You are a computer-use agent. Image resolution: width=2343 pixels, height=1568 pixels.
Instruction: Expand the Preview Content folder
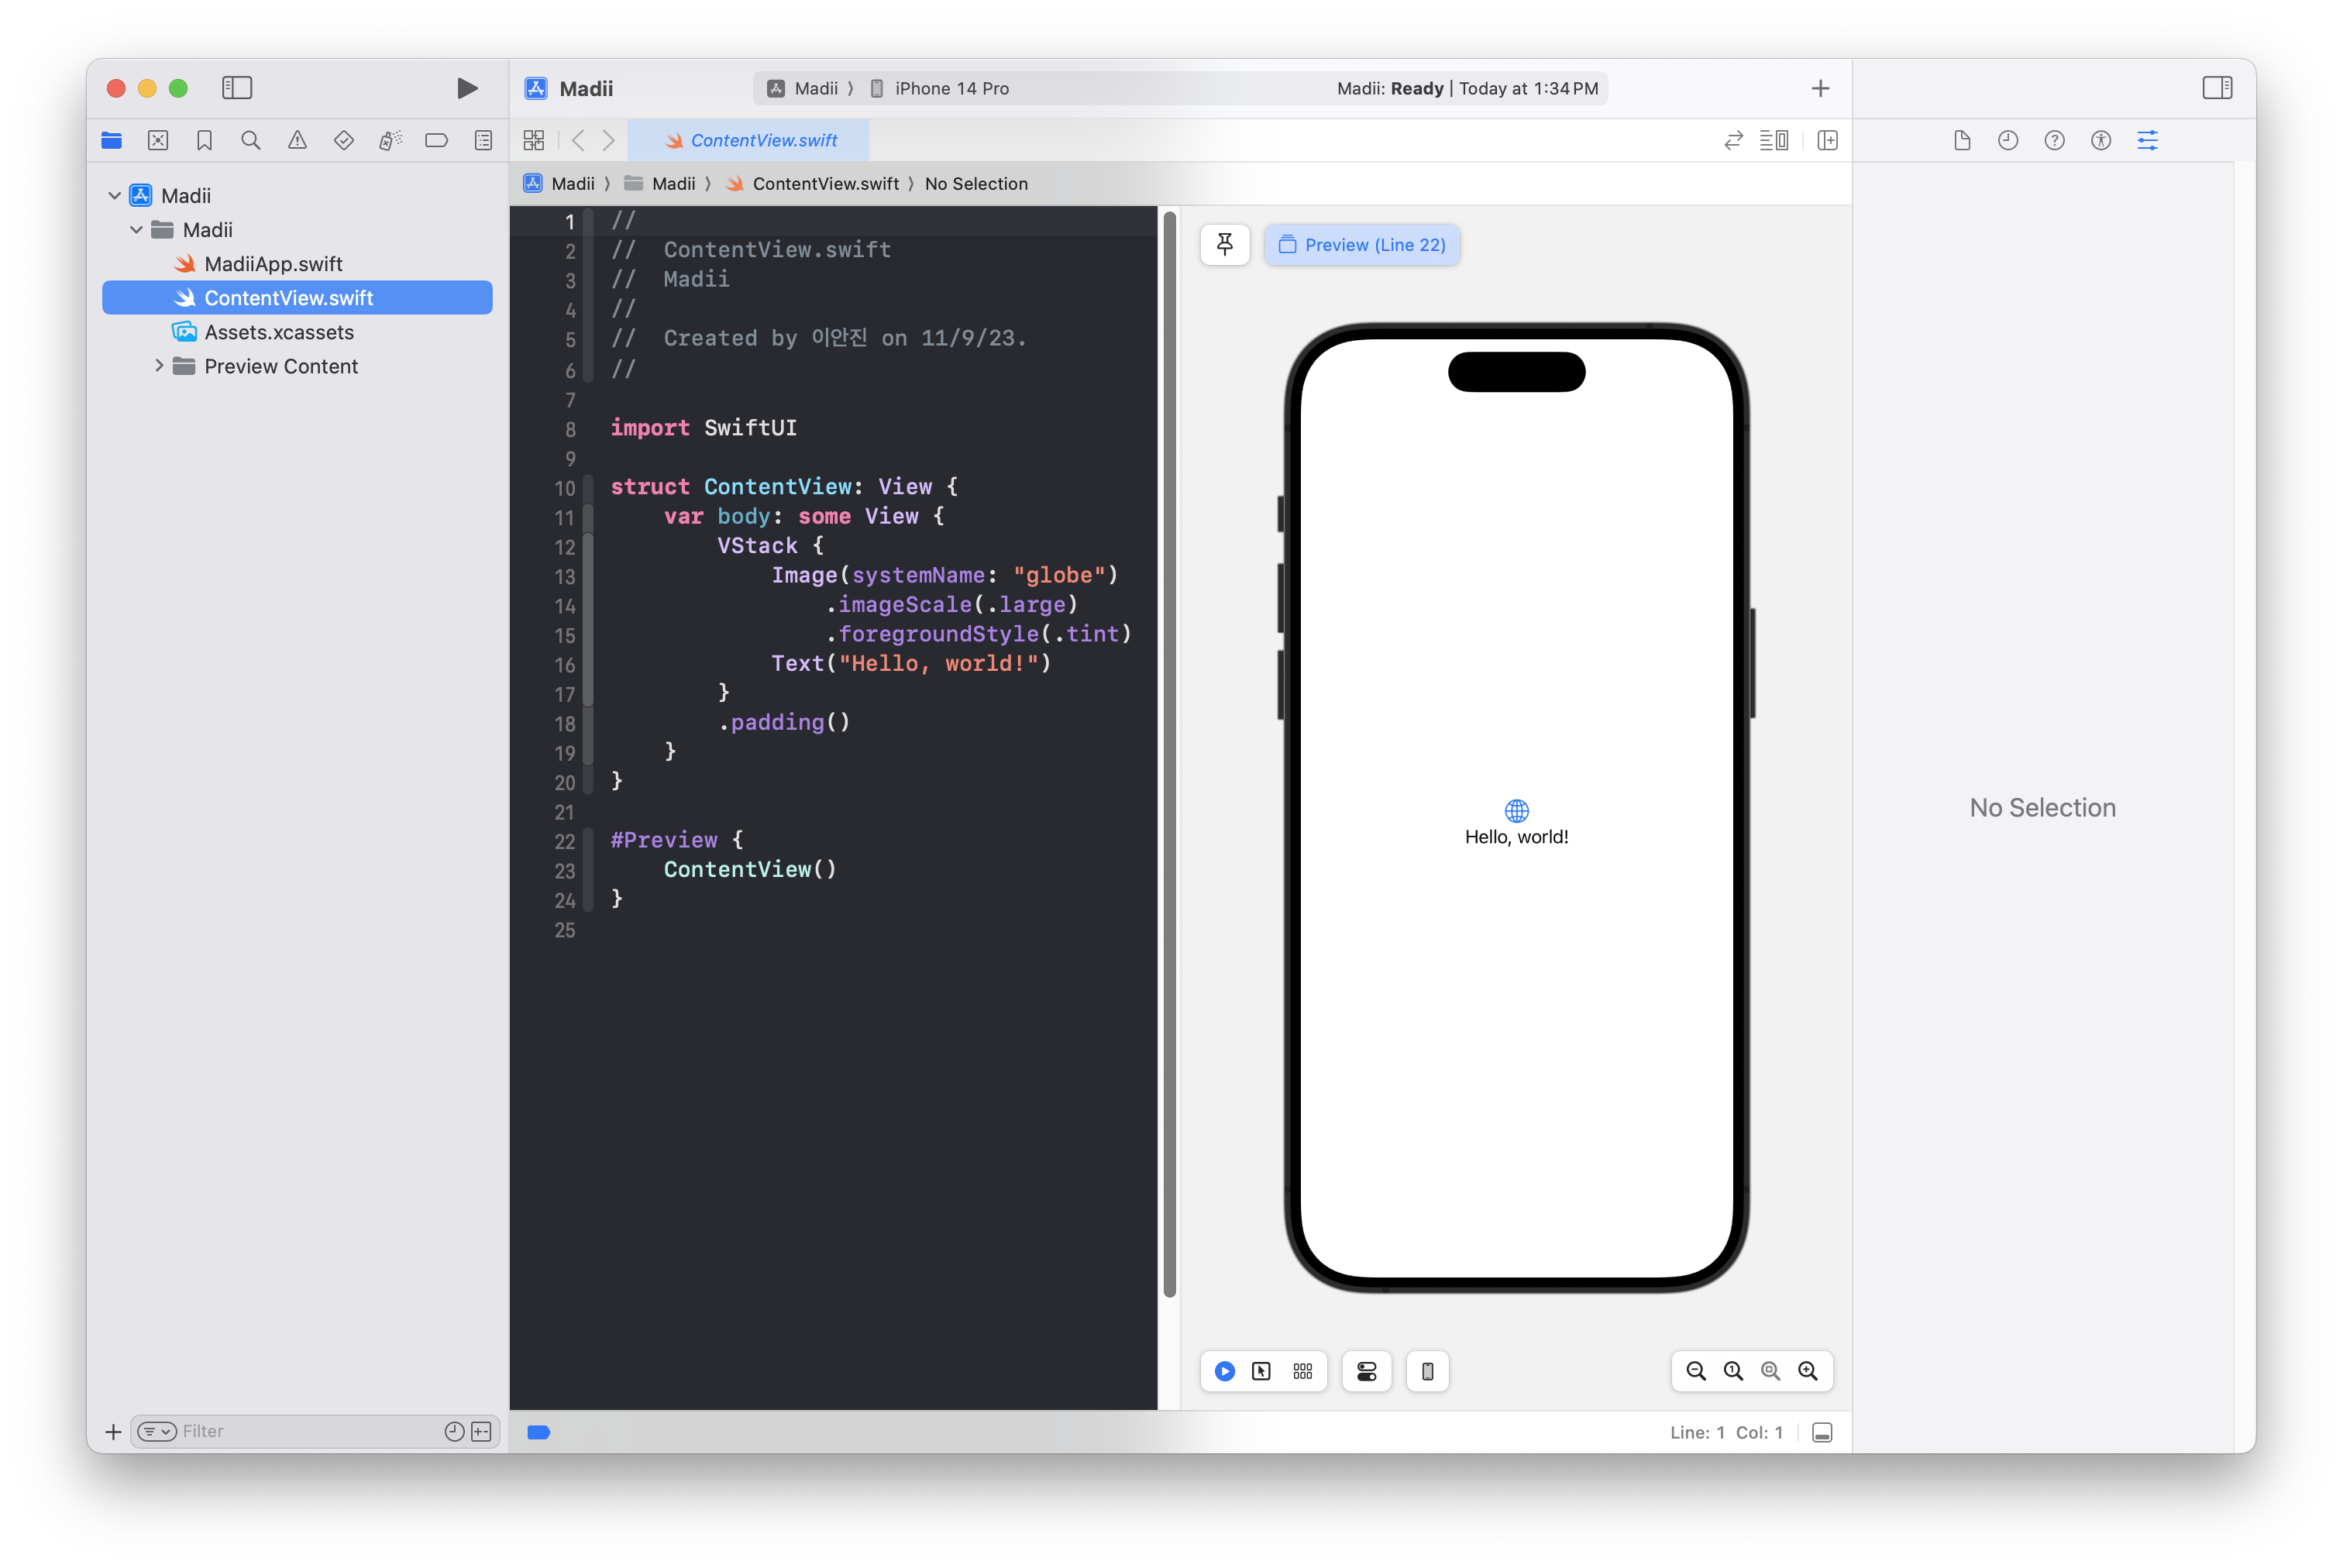point(159,366)
